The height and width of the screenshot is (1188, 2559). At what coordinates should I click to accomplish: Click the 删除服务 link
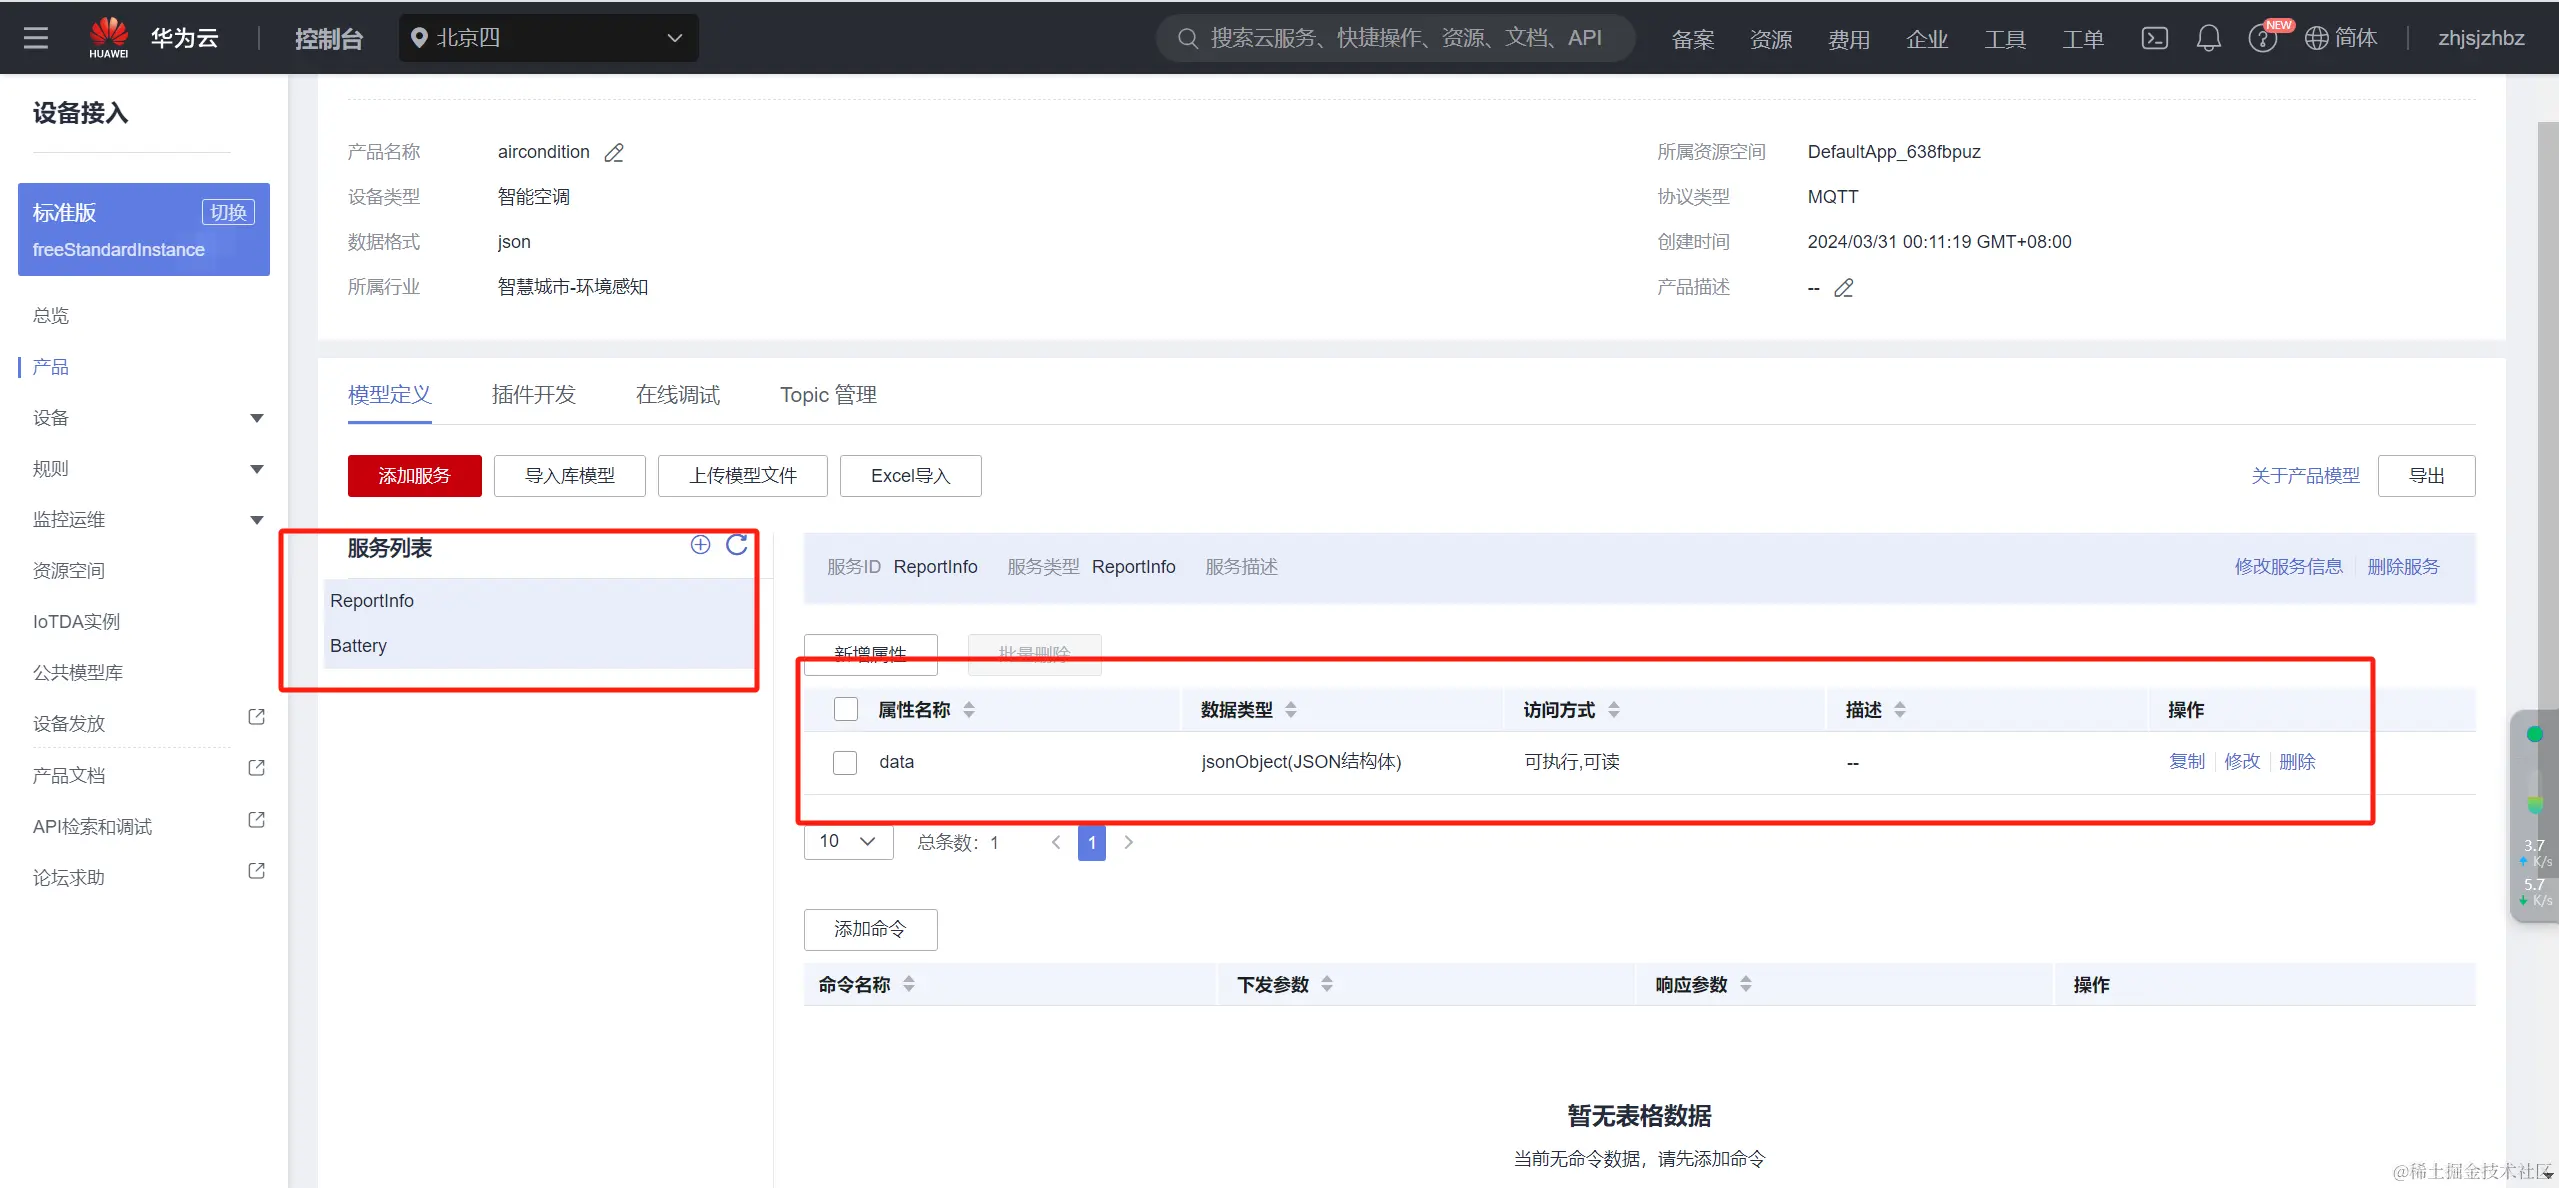[x=2402, y=567]
